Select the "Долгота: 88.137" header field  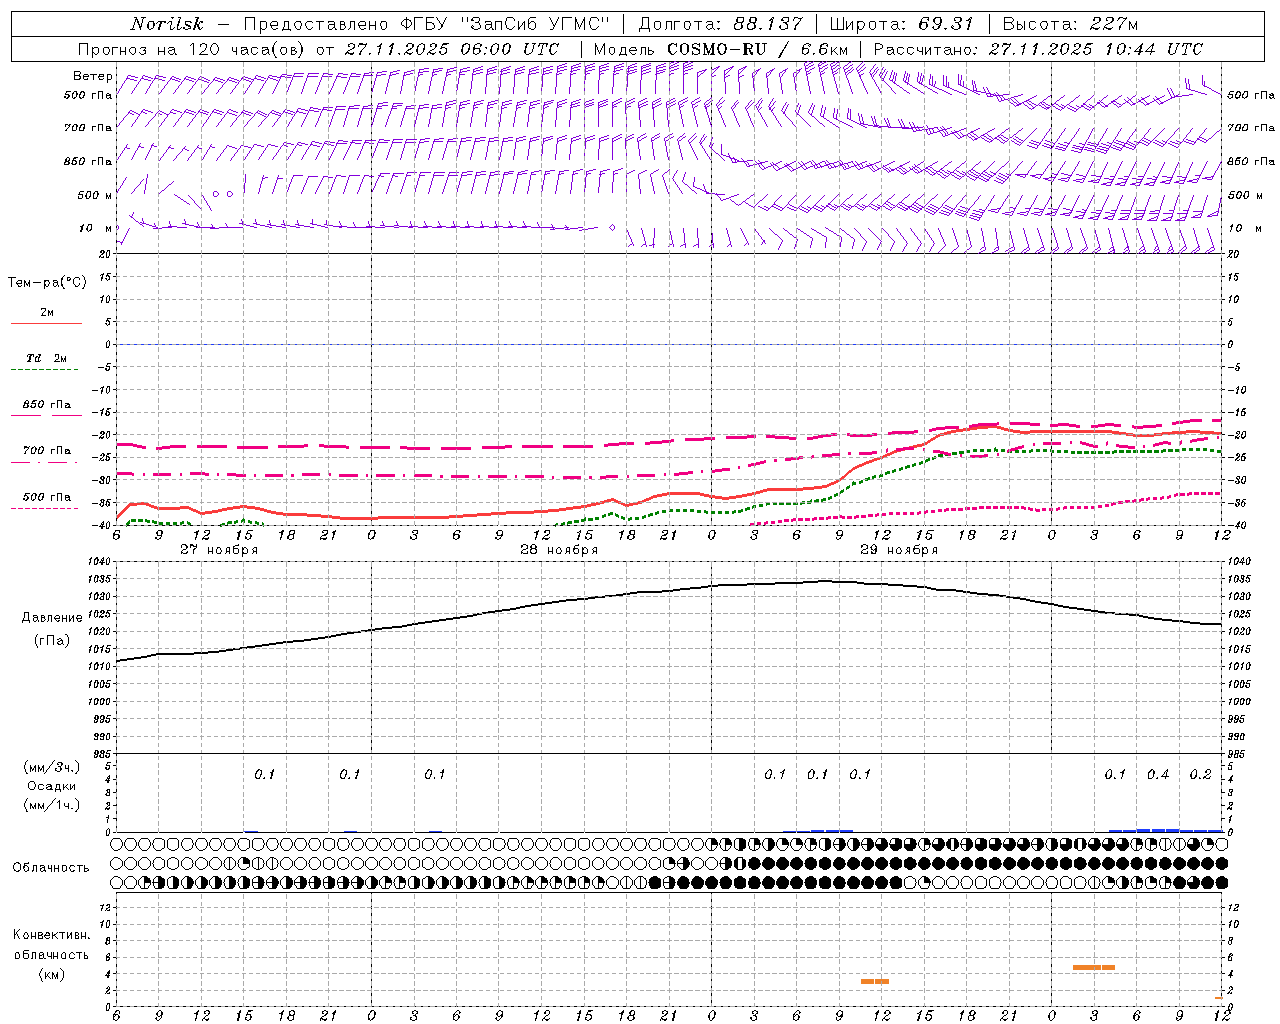(720, 24)
